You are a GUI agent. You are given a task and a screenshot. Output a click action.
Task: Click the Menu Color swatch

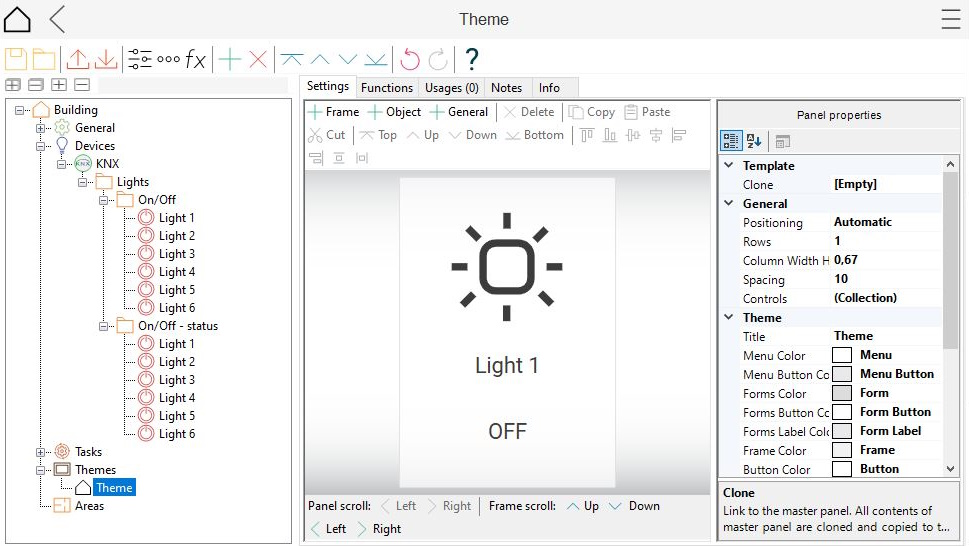[842, 355]
